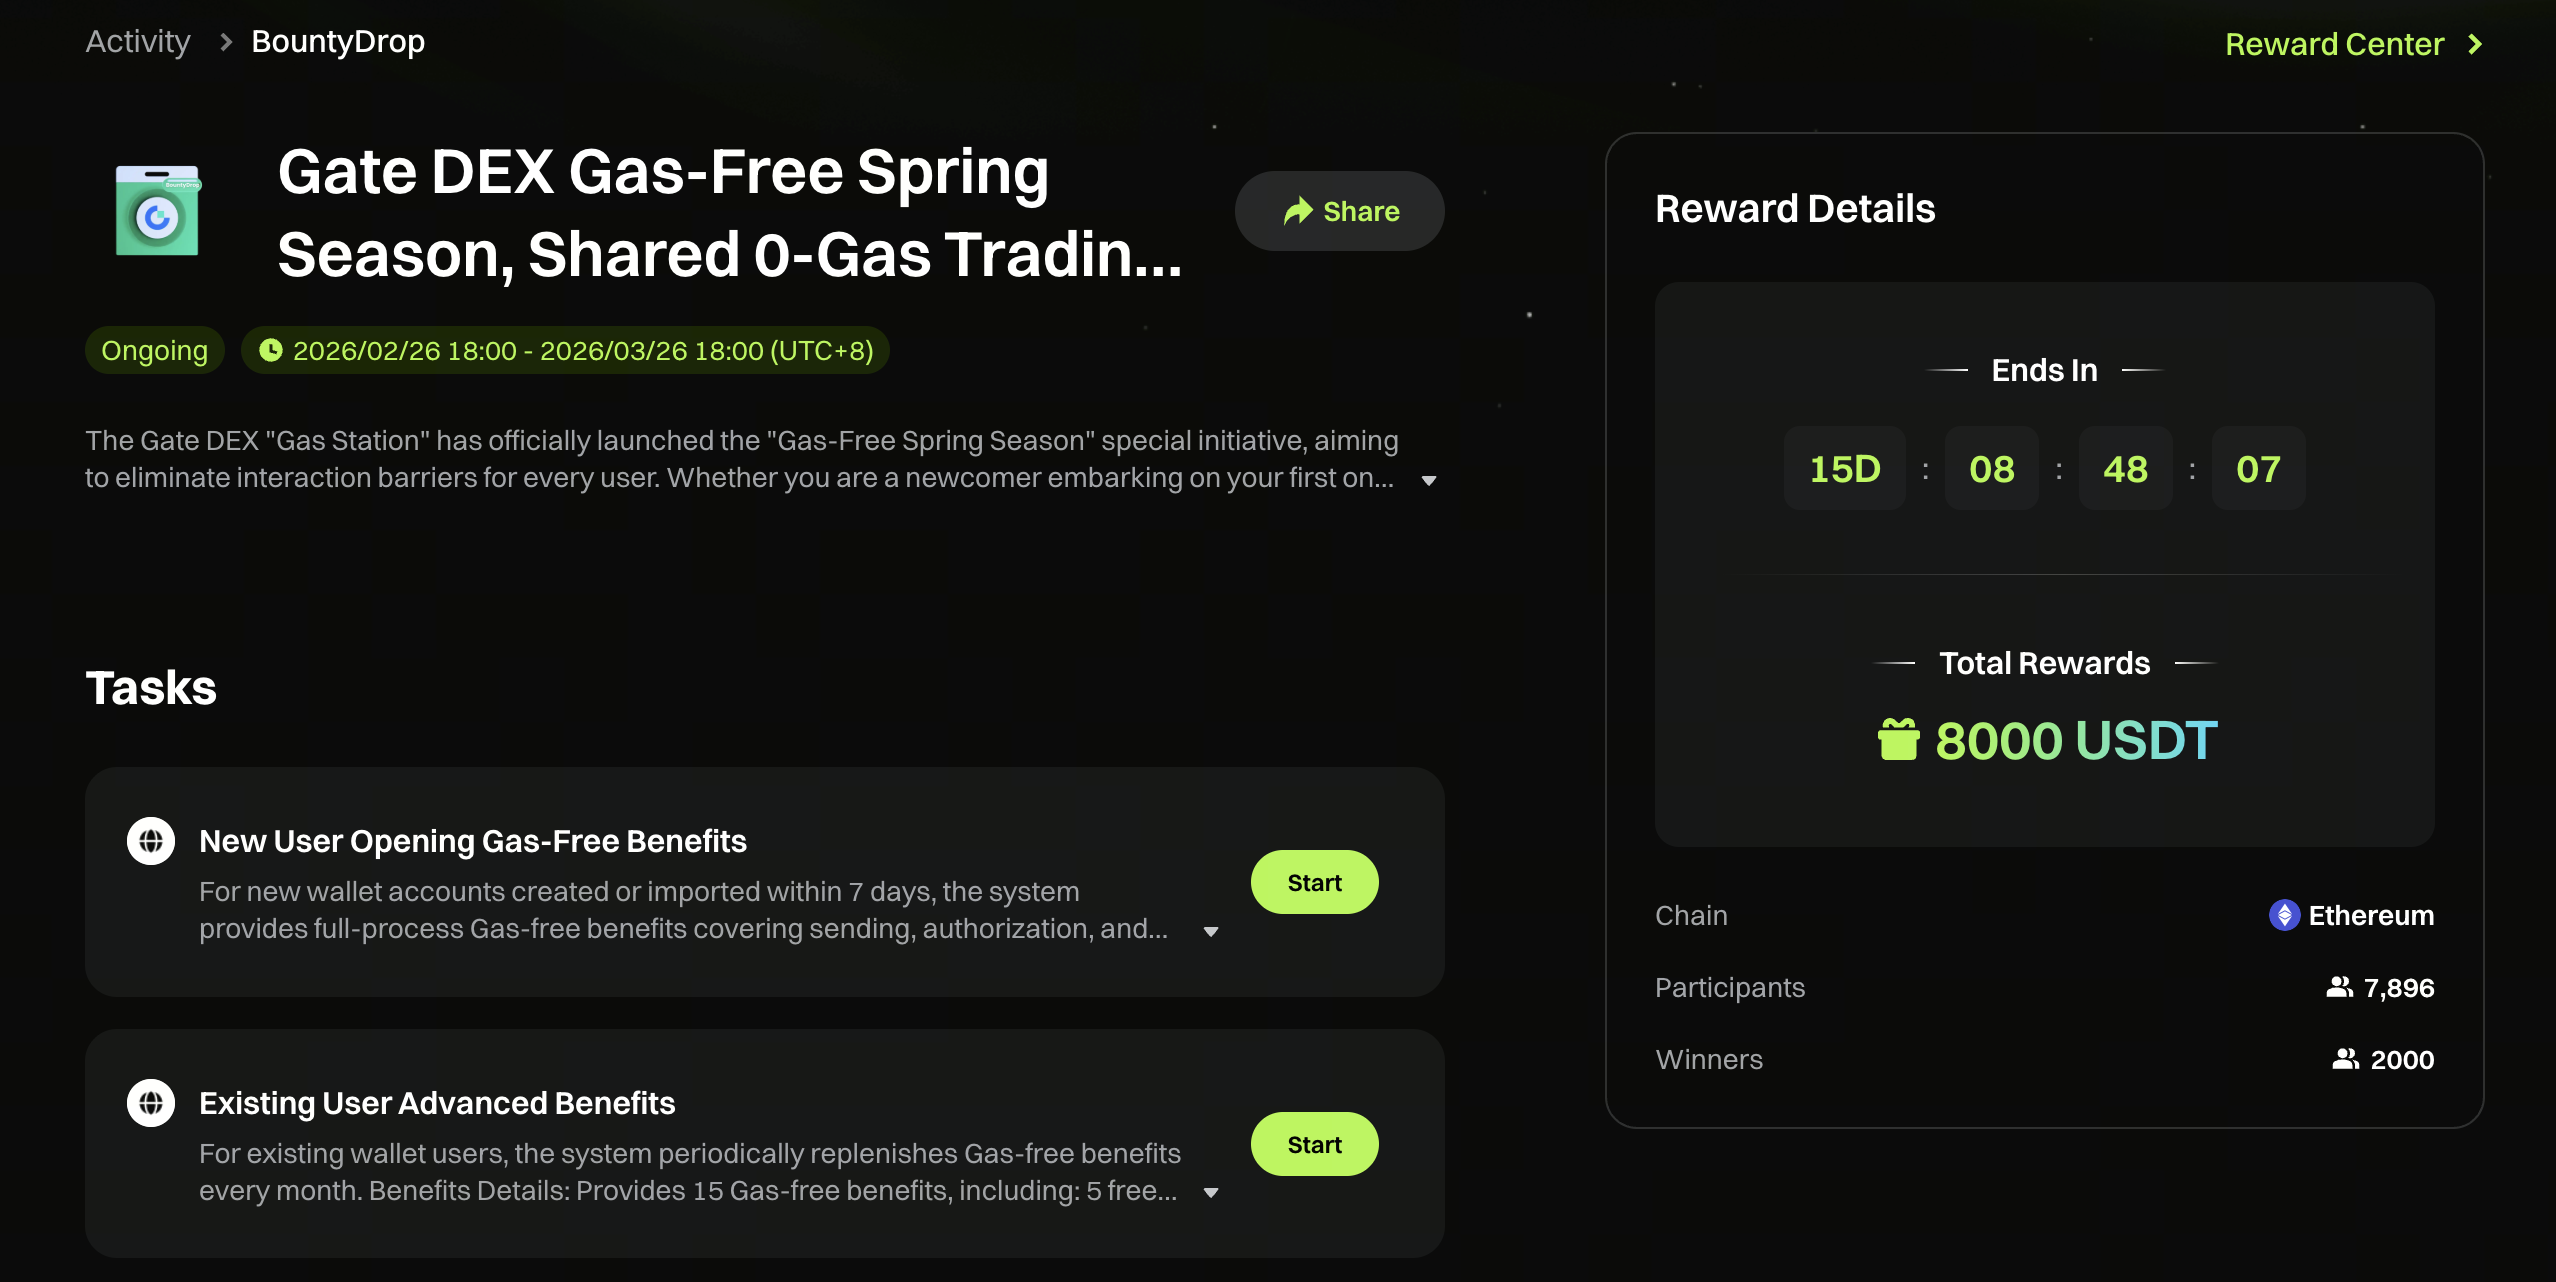Click the people icon next to 2000 winners
The image size is (2556, 1282).
pos(2345,1059)
